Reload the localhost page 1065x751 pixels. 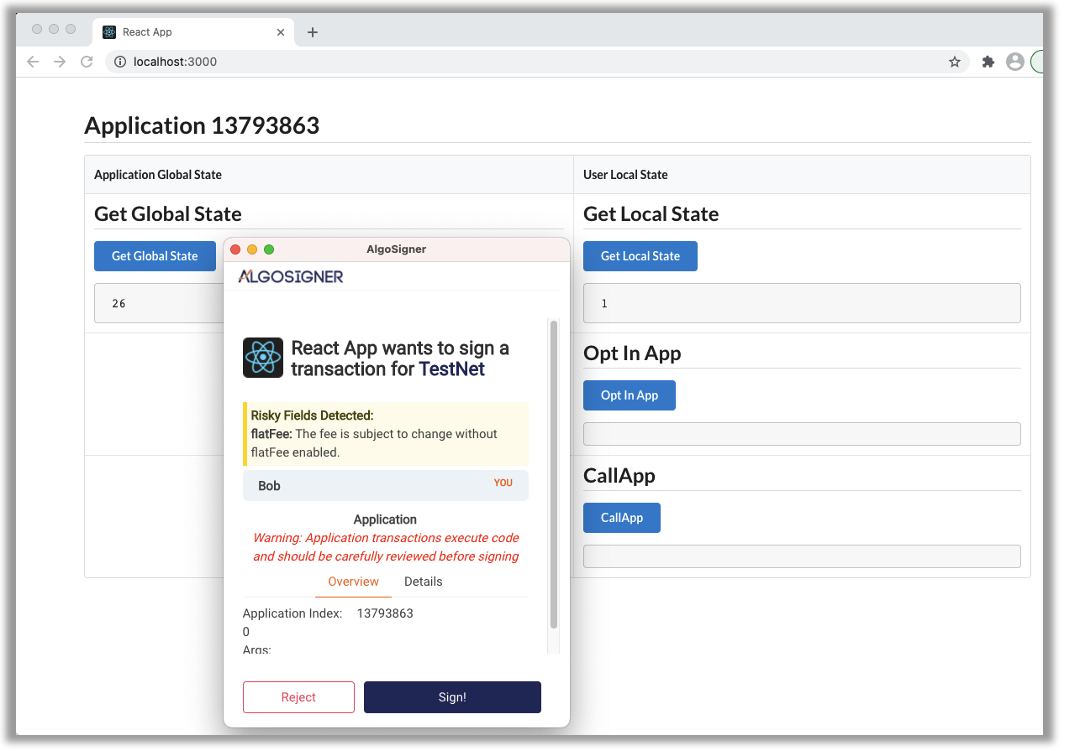pyautogui.click(x=87, y=62)
